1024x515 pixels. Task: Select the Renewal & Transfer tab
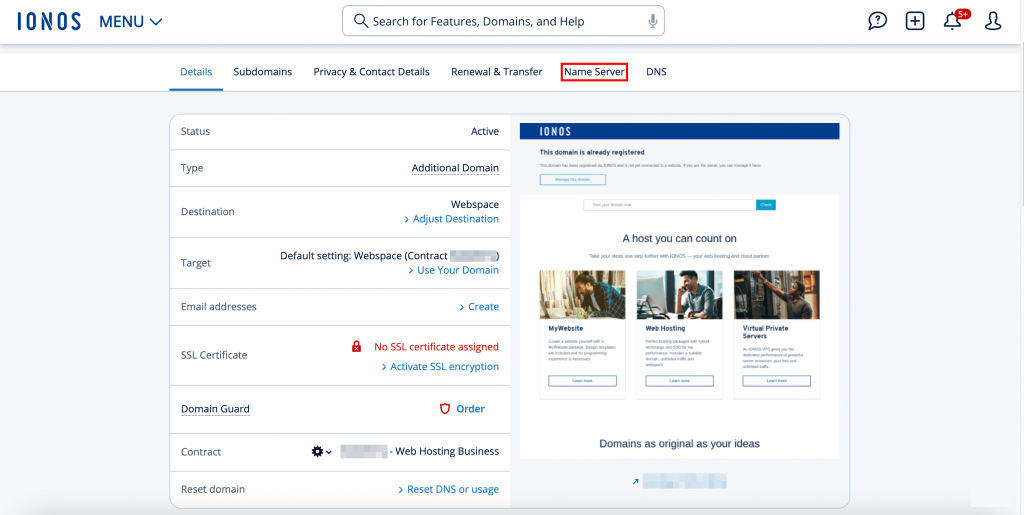click(496, 72)
